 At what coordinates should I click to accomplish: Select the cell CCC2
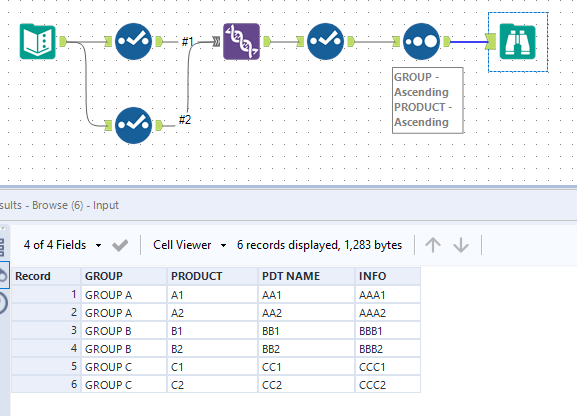point(388,385)
